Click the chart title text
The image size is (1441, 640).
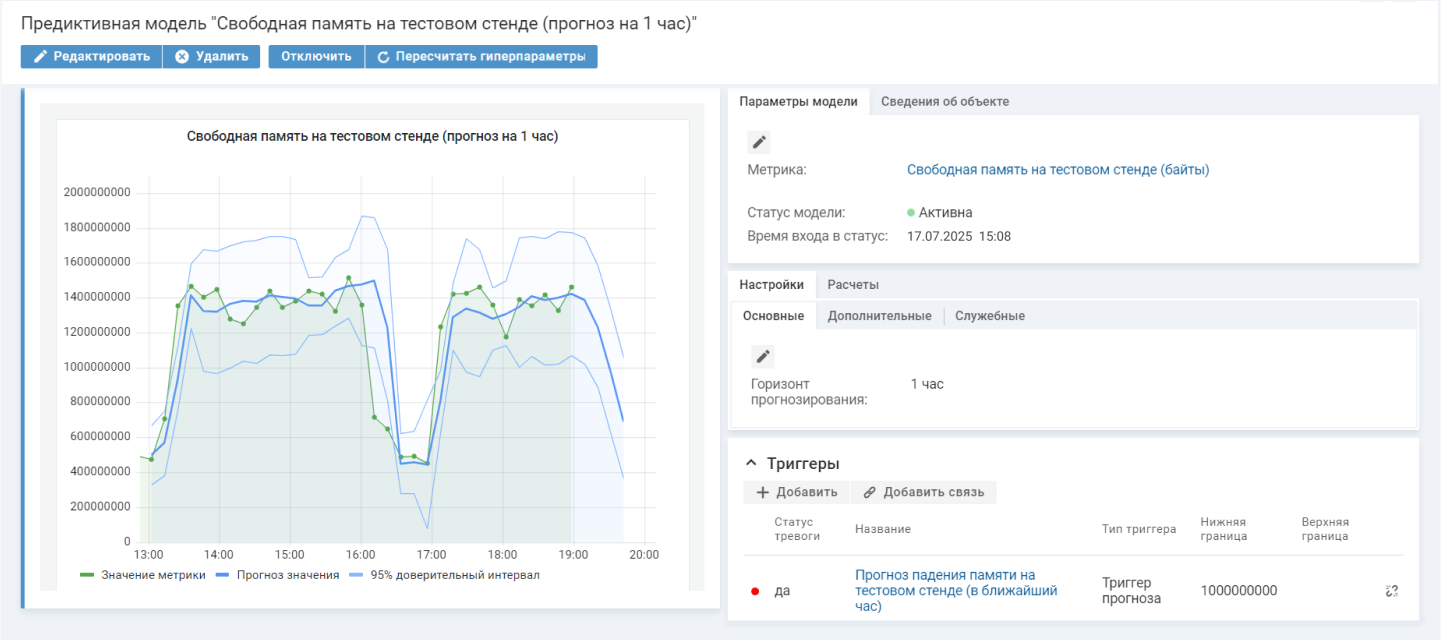(x=372, y=136)
